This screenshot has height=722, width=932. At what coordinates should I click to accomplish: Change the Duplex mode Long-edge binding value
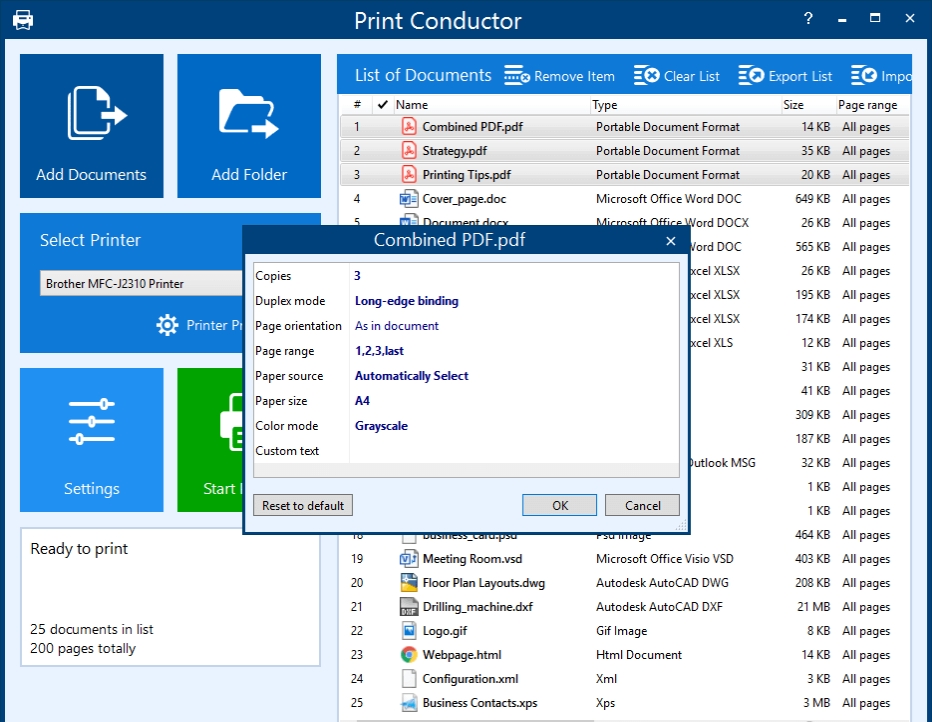407,301
